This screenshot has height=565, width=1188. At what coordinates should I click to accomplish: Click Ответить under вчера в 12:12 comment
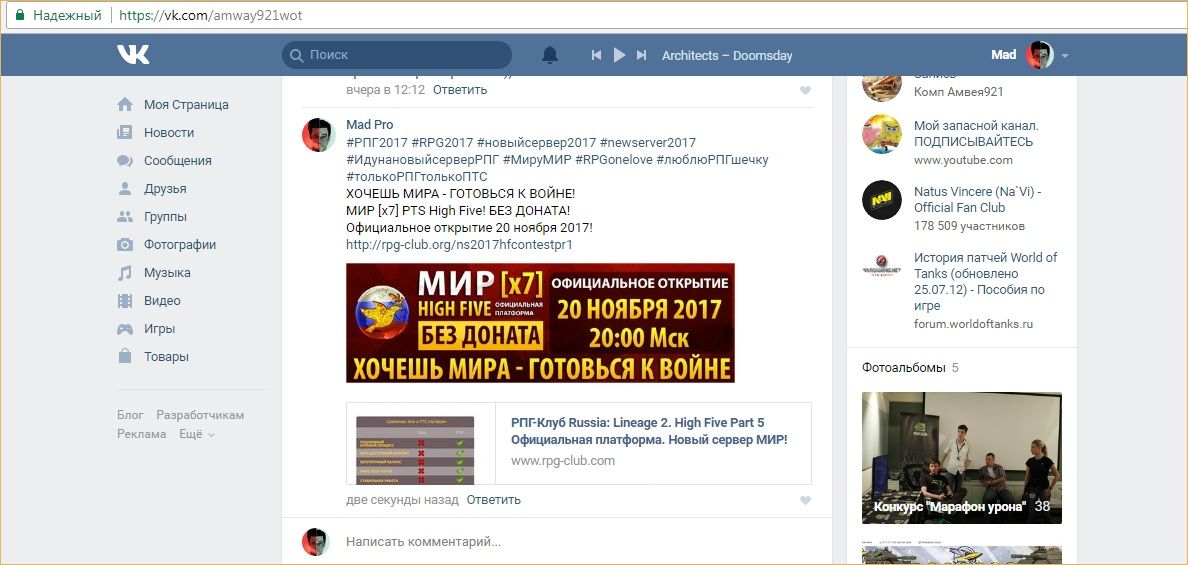click(x=460, y=89)
